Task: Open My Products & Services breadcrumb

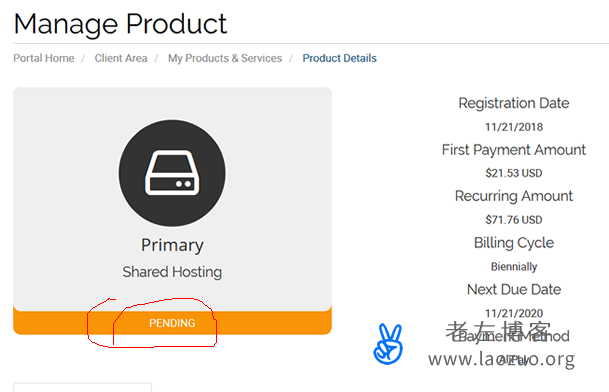Action: pyautogui.click(x=225, y=58)
